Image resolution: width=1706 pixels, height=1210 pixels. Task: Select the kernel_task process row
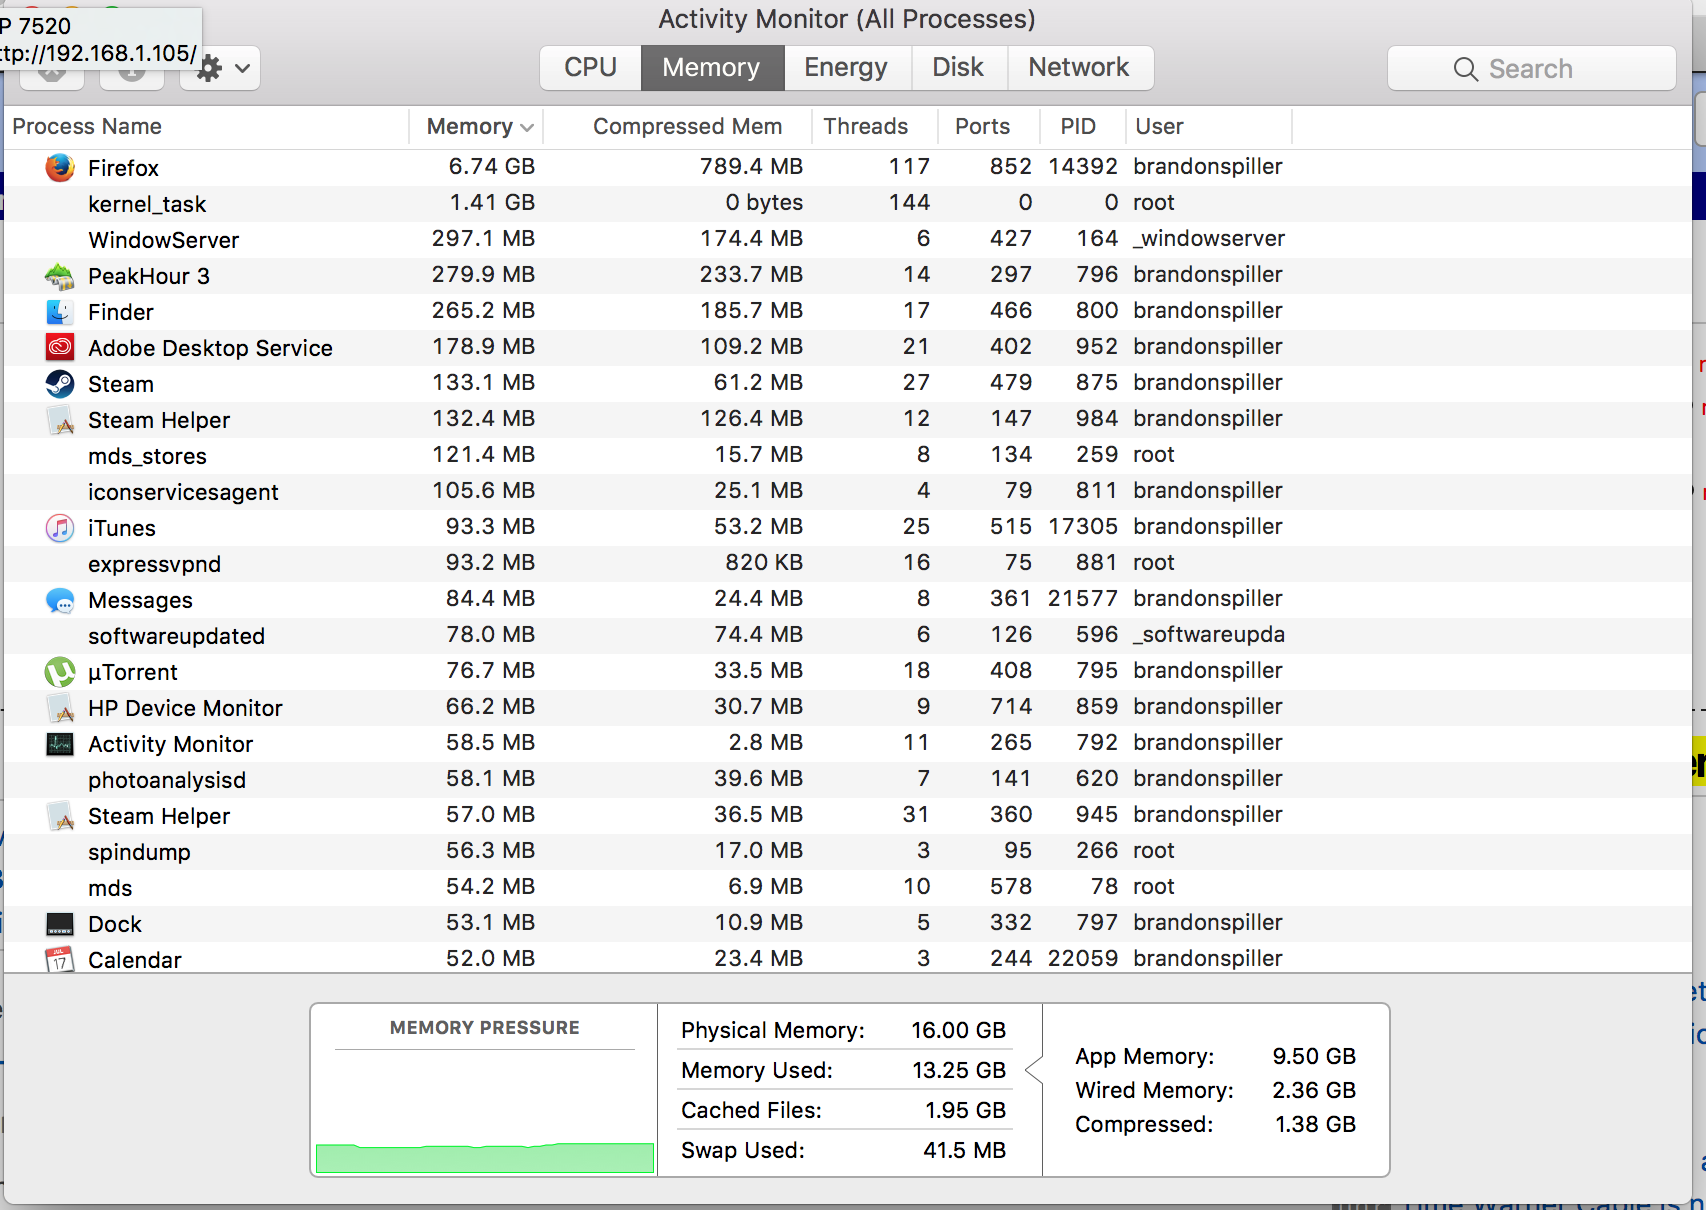pyautogui.click(x=848, y=203)
